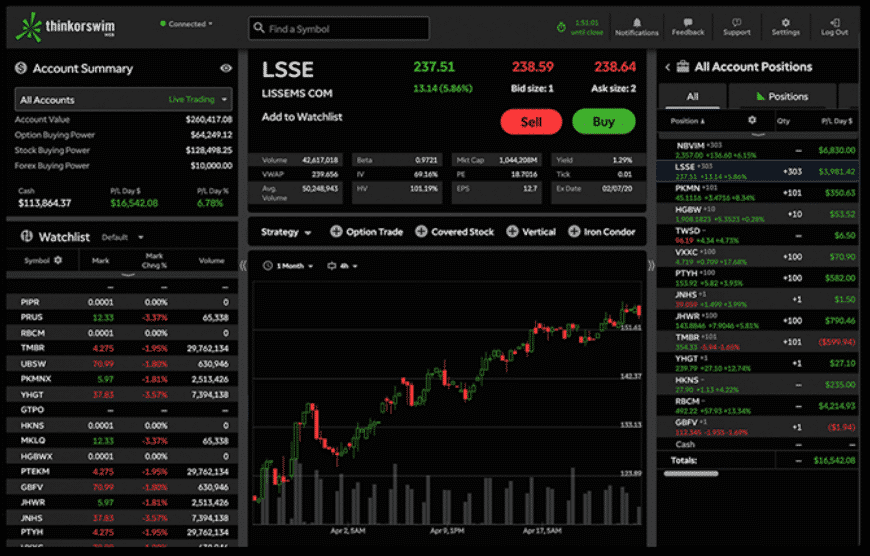Sort watchlist by Mark column
Screen dimensions: 870x556
click(100, 260)
